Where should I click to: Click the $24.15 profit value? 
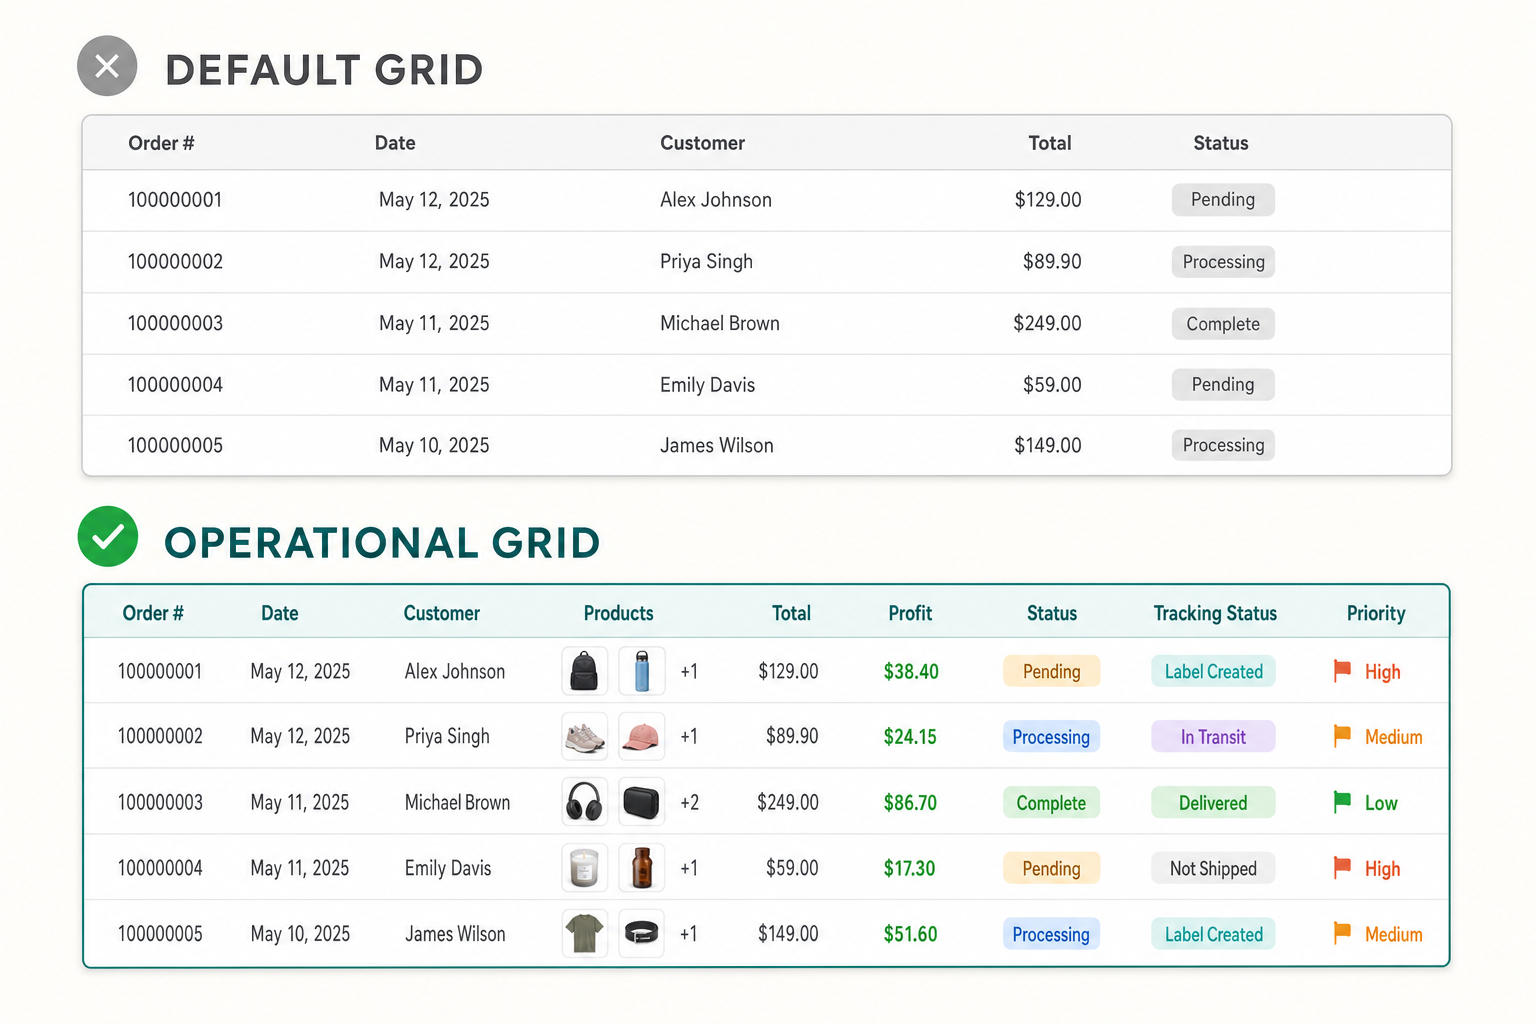point(910,737)
